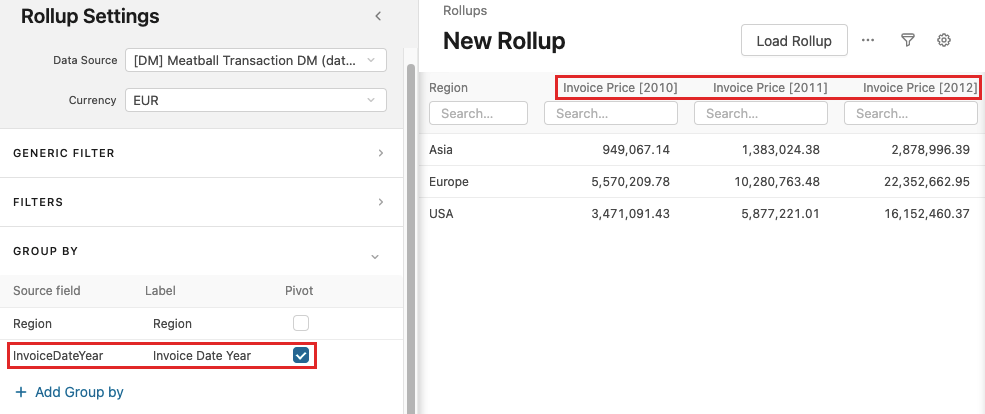985x414 pixels.
Task: Click the Invoice Price [2012] search field
Action: tap(911, 113)
